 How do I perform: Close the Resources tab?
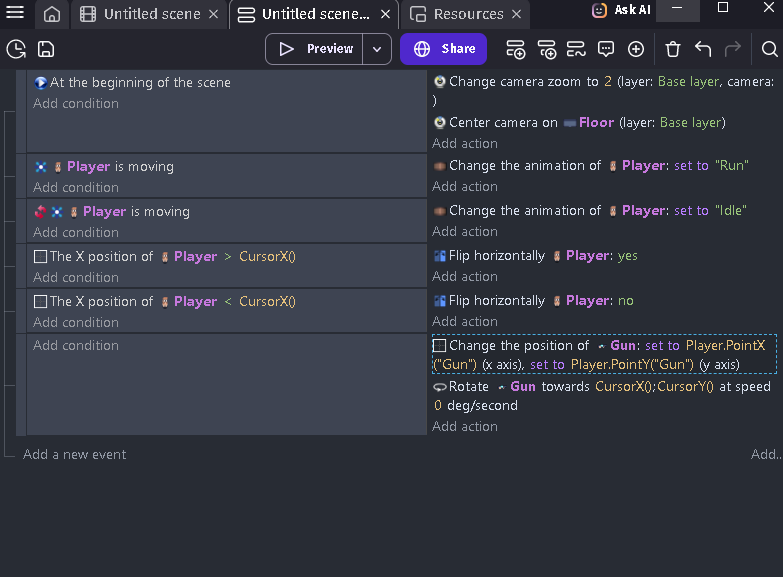click(x=516, y=15)
